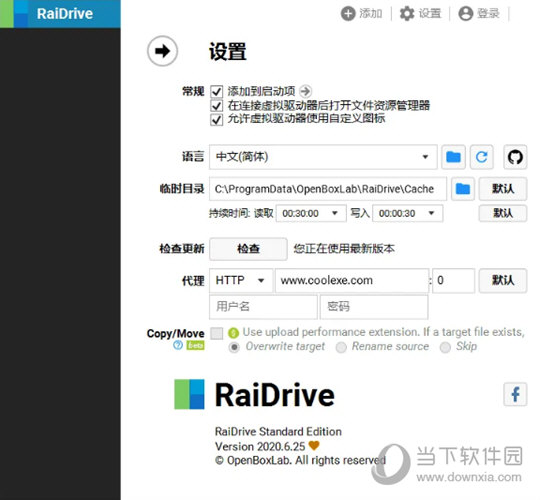Image resolution: width=540 pixels, height=500 pixels.
Task: Click the proxy port field showing 0
Action: tap(454, 281)
